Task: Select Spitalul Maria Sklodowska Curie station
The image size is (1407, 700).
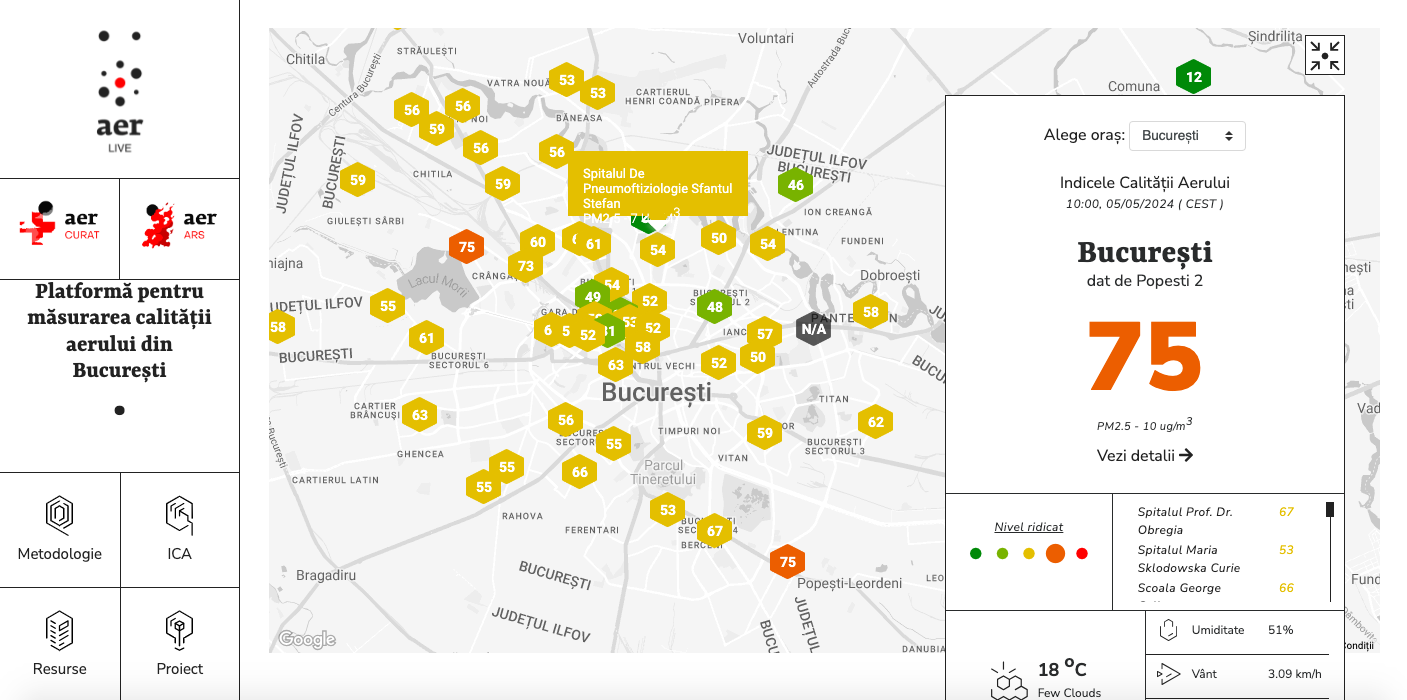Action: click(x=1188, y=559)
